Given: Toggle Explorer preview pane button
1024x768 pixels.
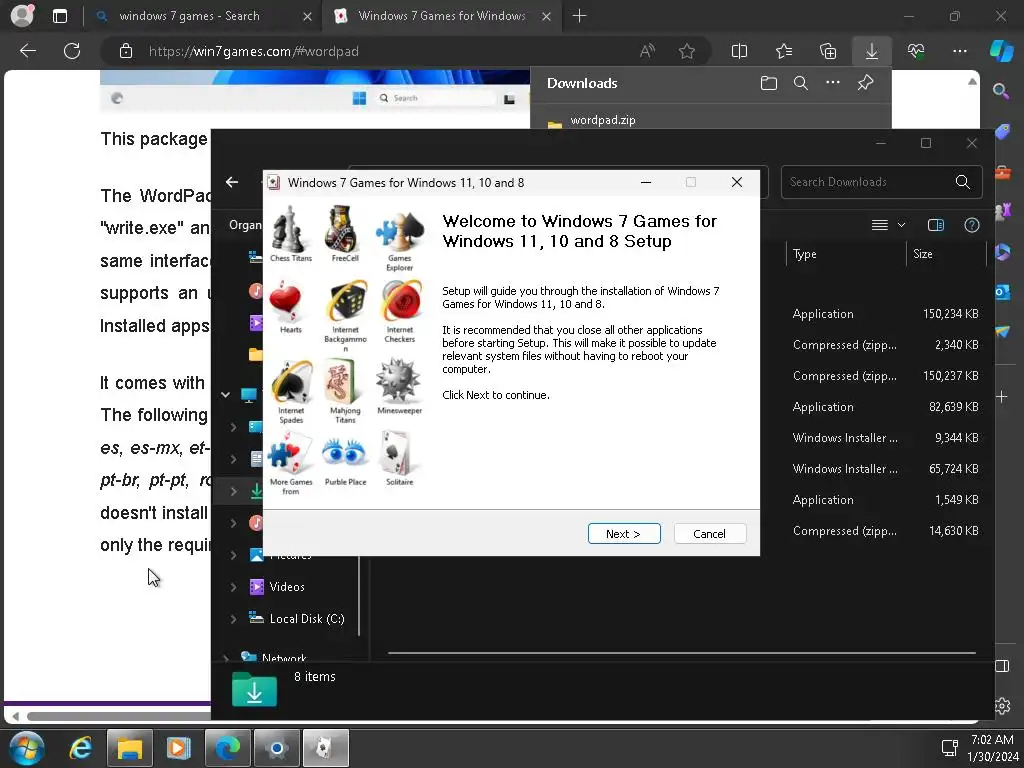Looking at the screenshot, I should [936, 225].
